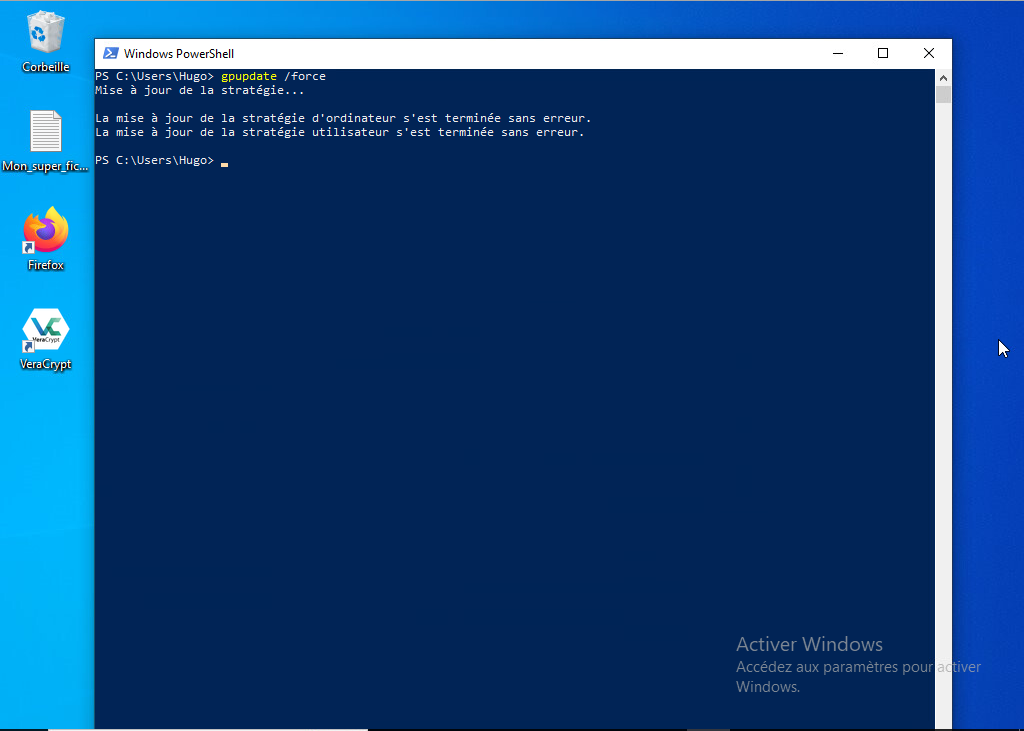Click the PowerShell vertical scrollbar thumb

click(x=943, y=95)
